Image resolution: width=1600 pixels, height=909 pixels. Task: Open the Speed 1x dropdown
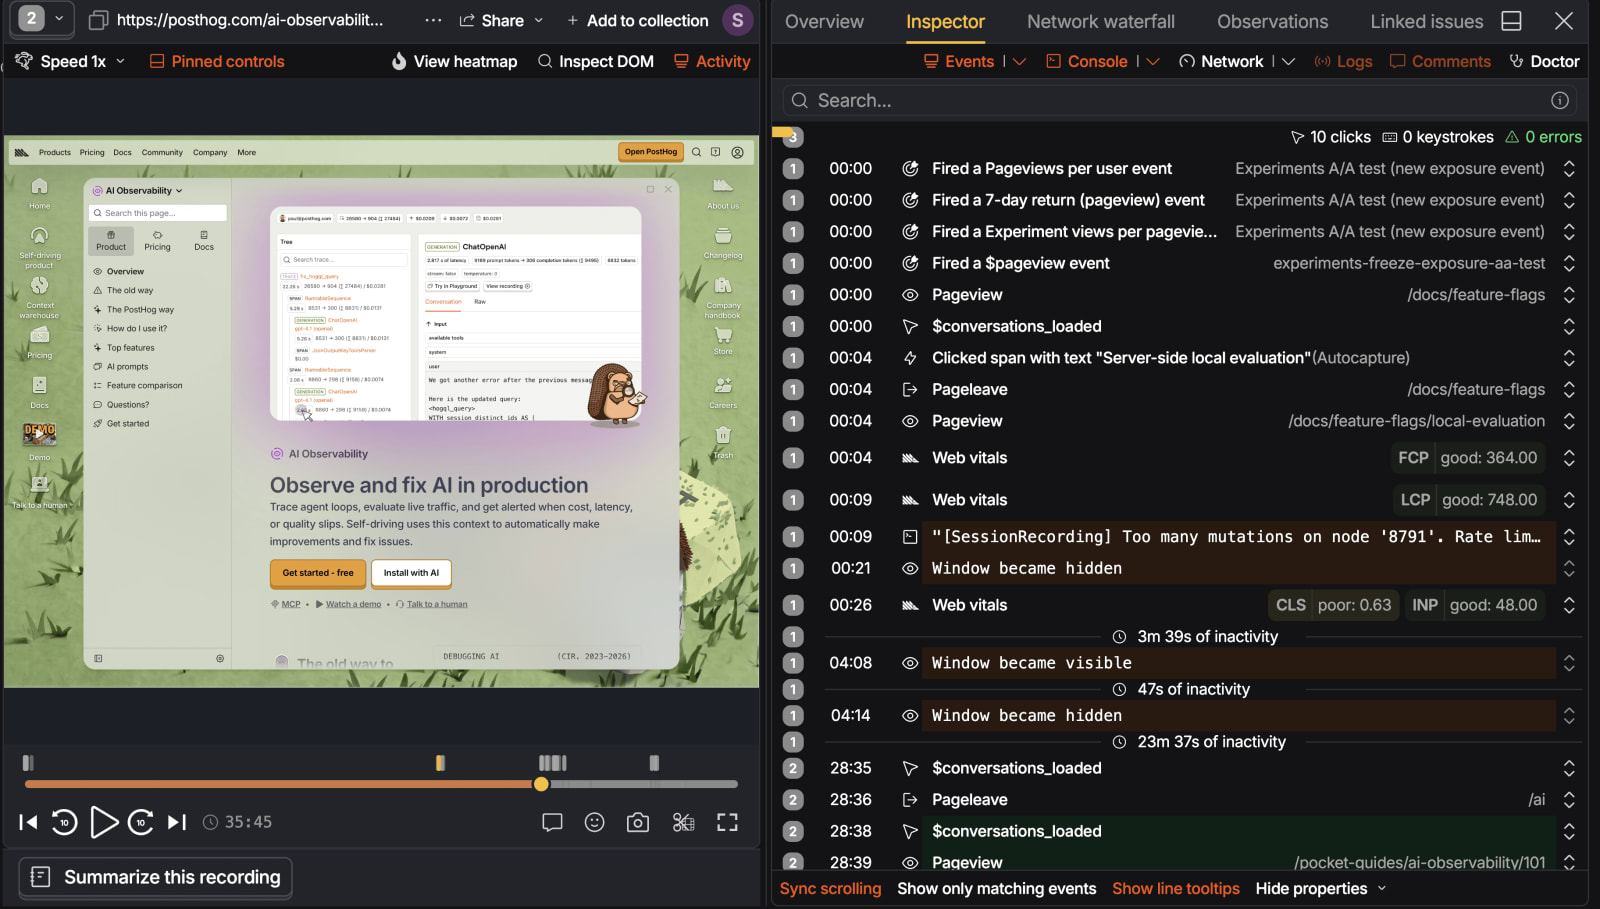70,61
